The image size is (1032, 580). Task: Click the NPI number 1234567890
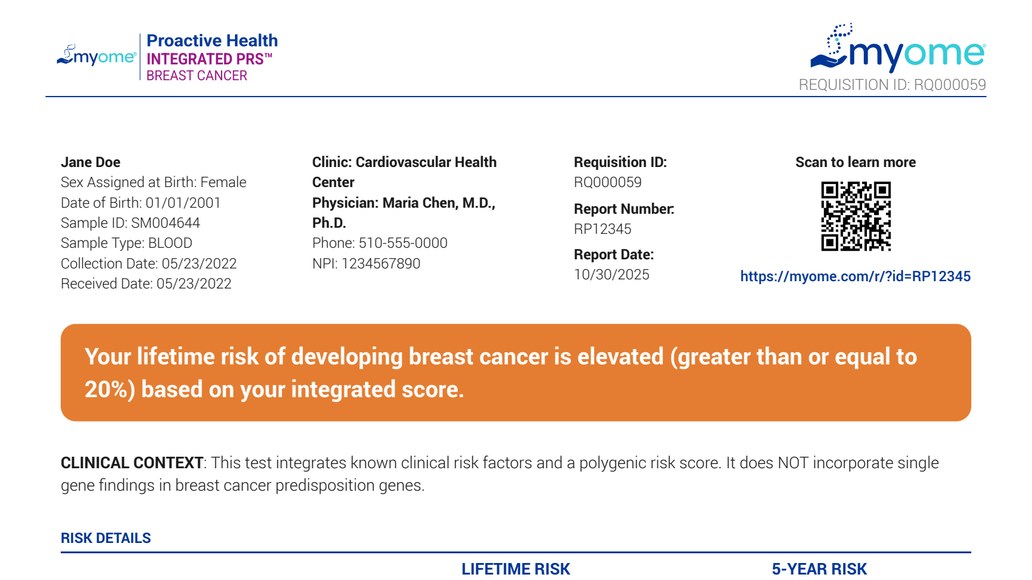click(366, 264)
